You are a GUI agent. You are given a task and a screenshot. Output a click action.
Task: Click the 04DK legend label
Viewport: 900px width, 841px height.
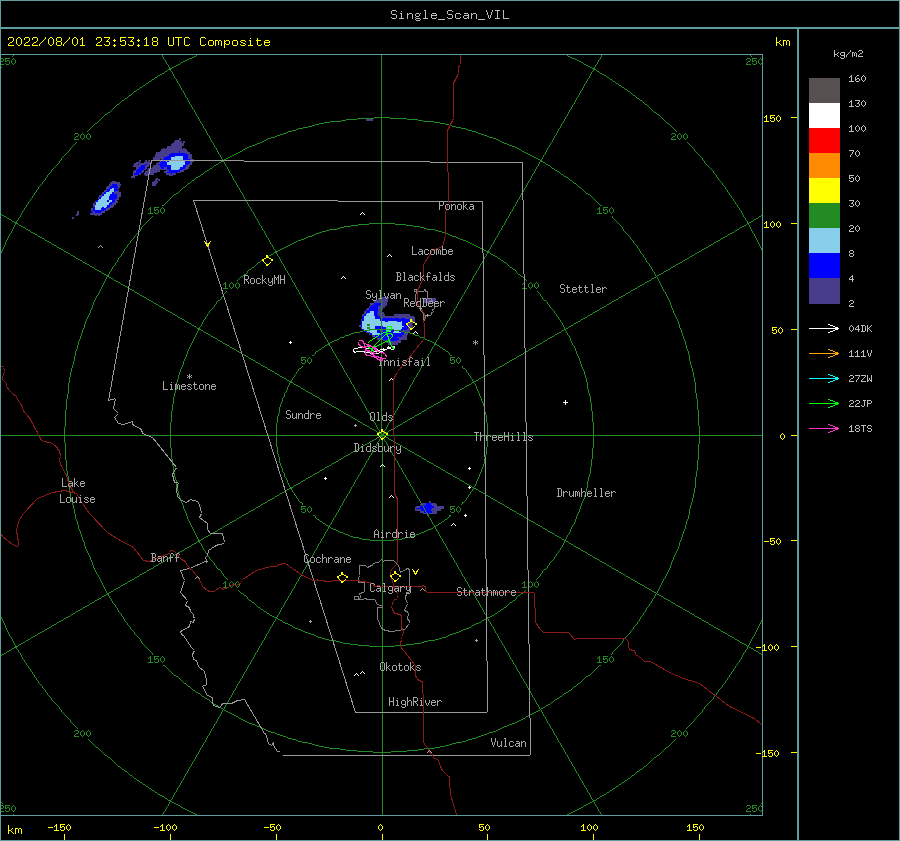click(860, 328)
